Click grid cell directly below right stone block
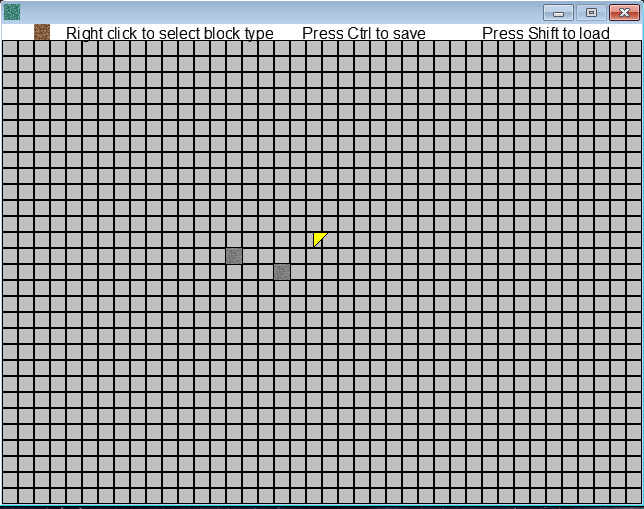The height and width of the screenshot is (509, 644). 282,288
